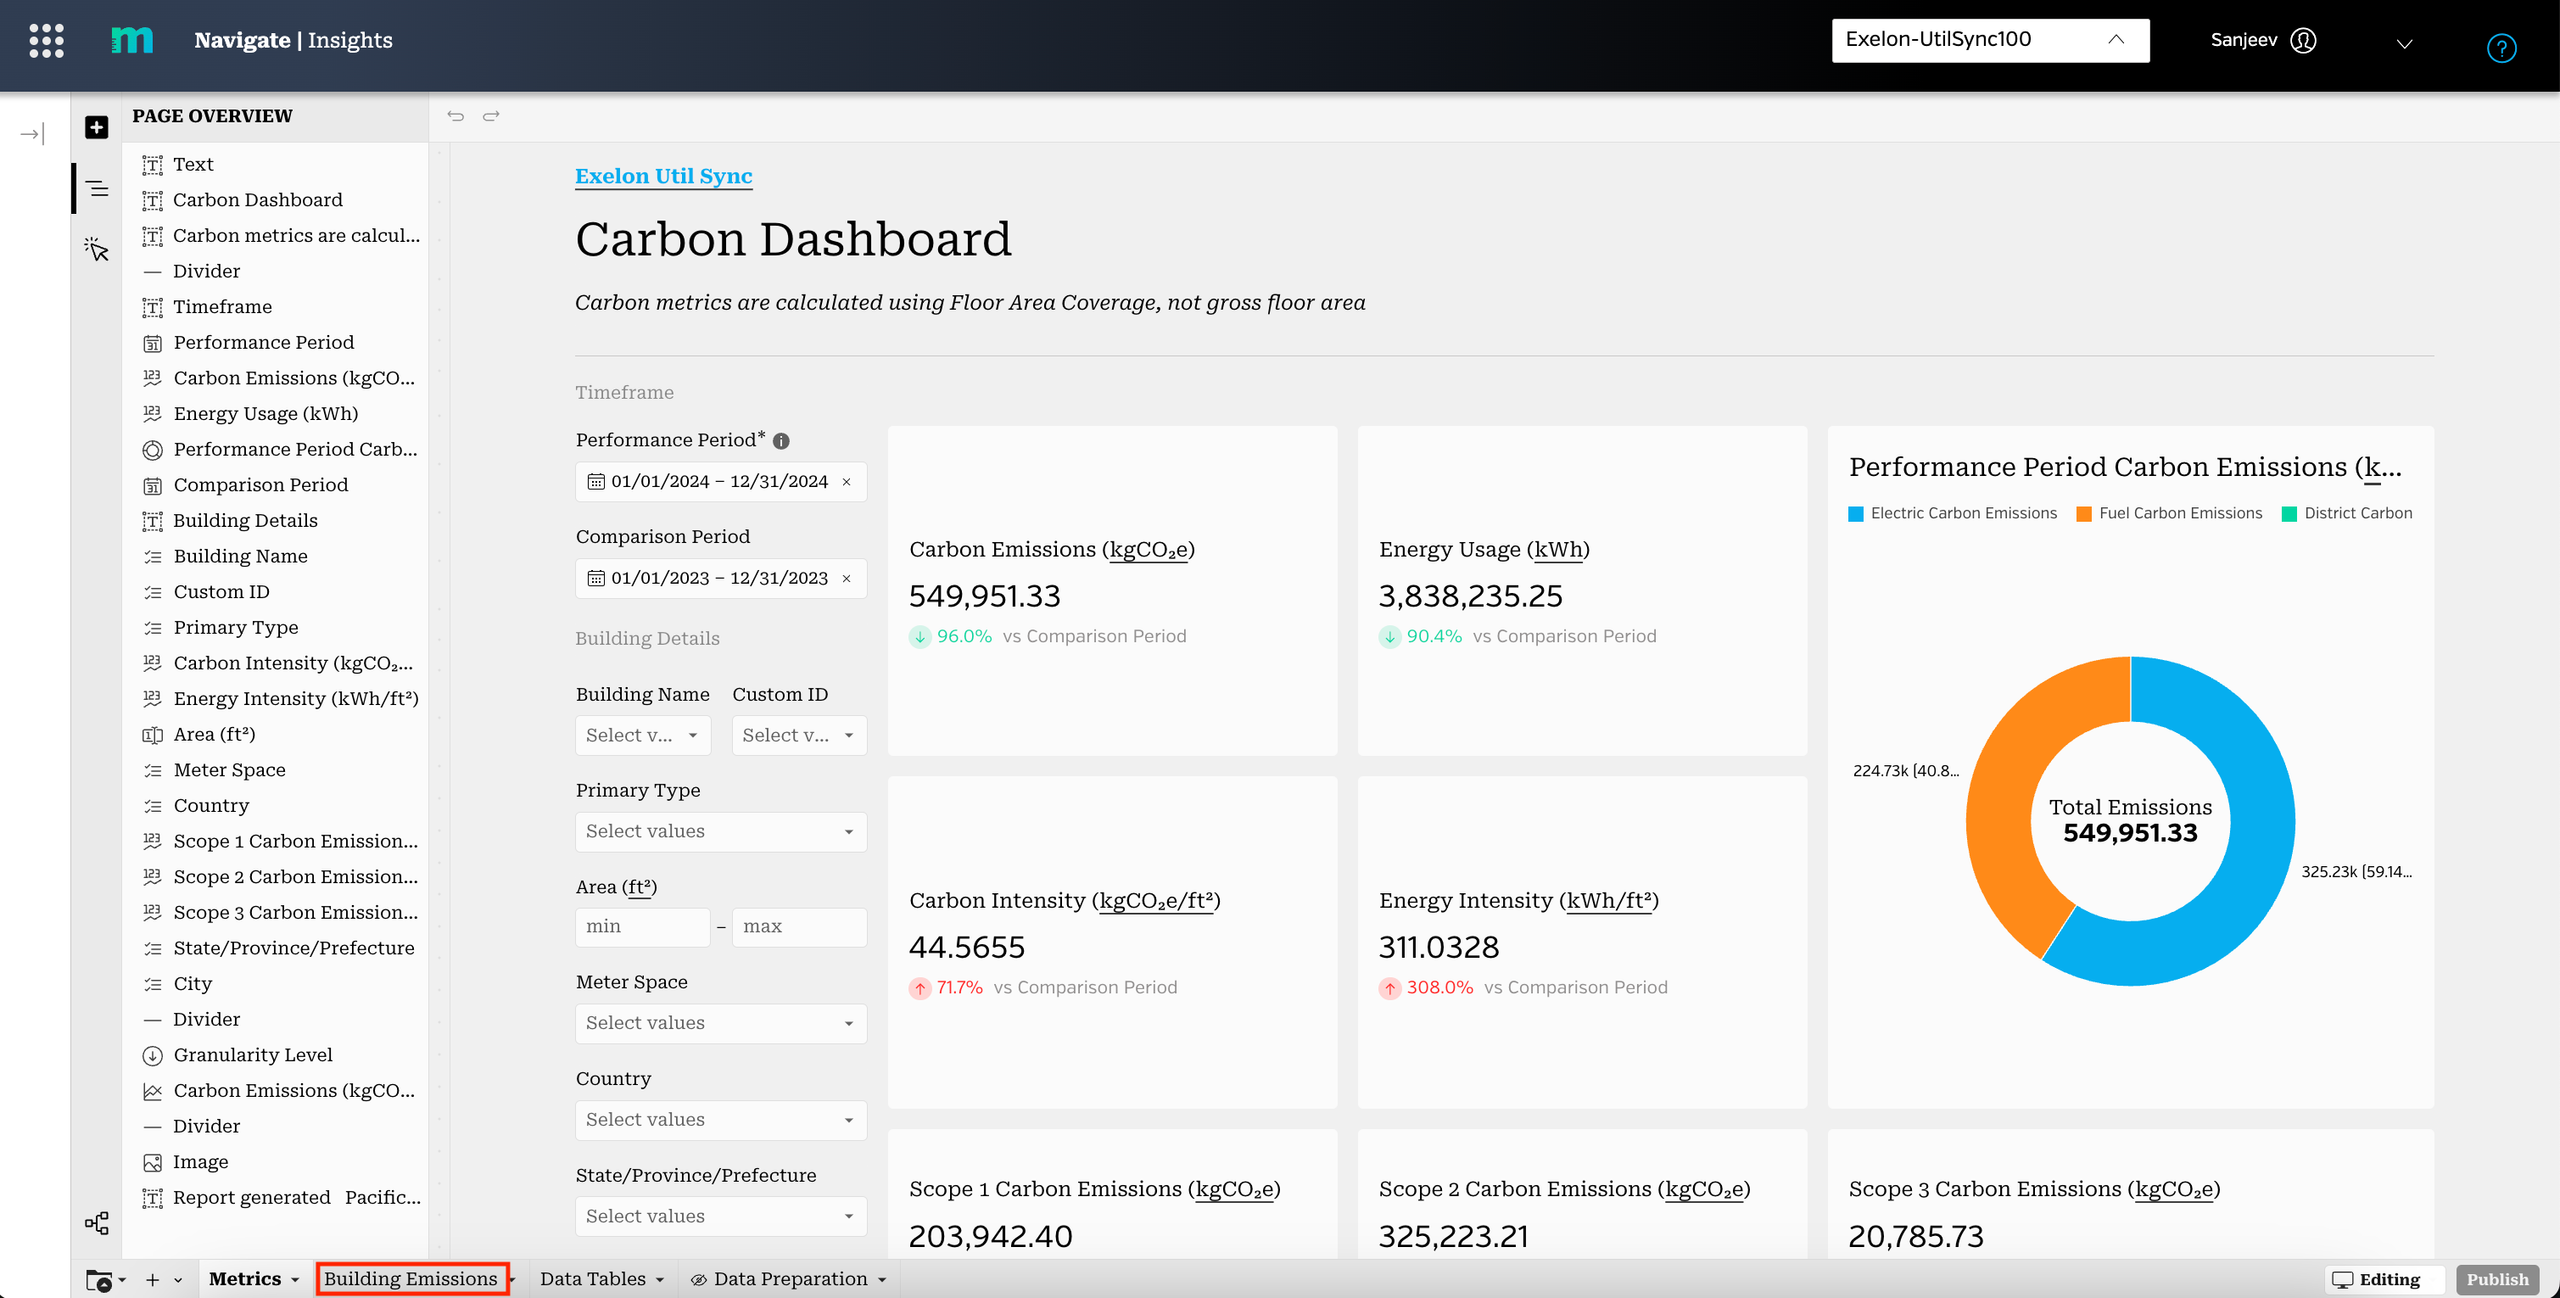Open the Building Name select dropdown
The width and height of the screenshot is (2560, 1298).
pos(643,735)
